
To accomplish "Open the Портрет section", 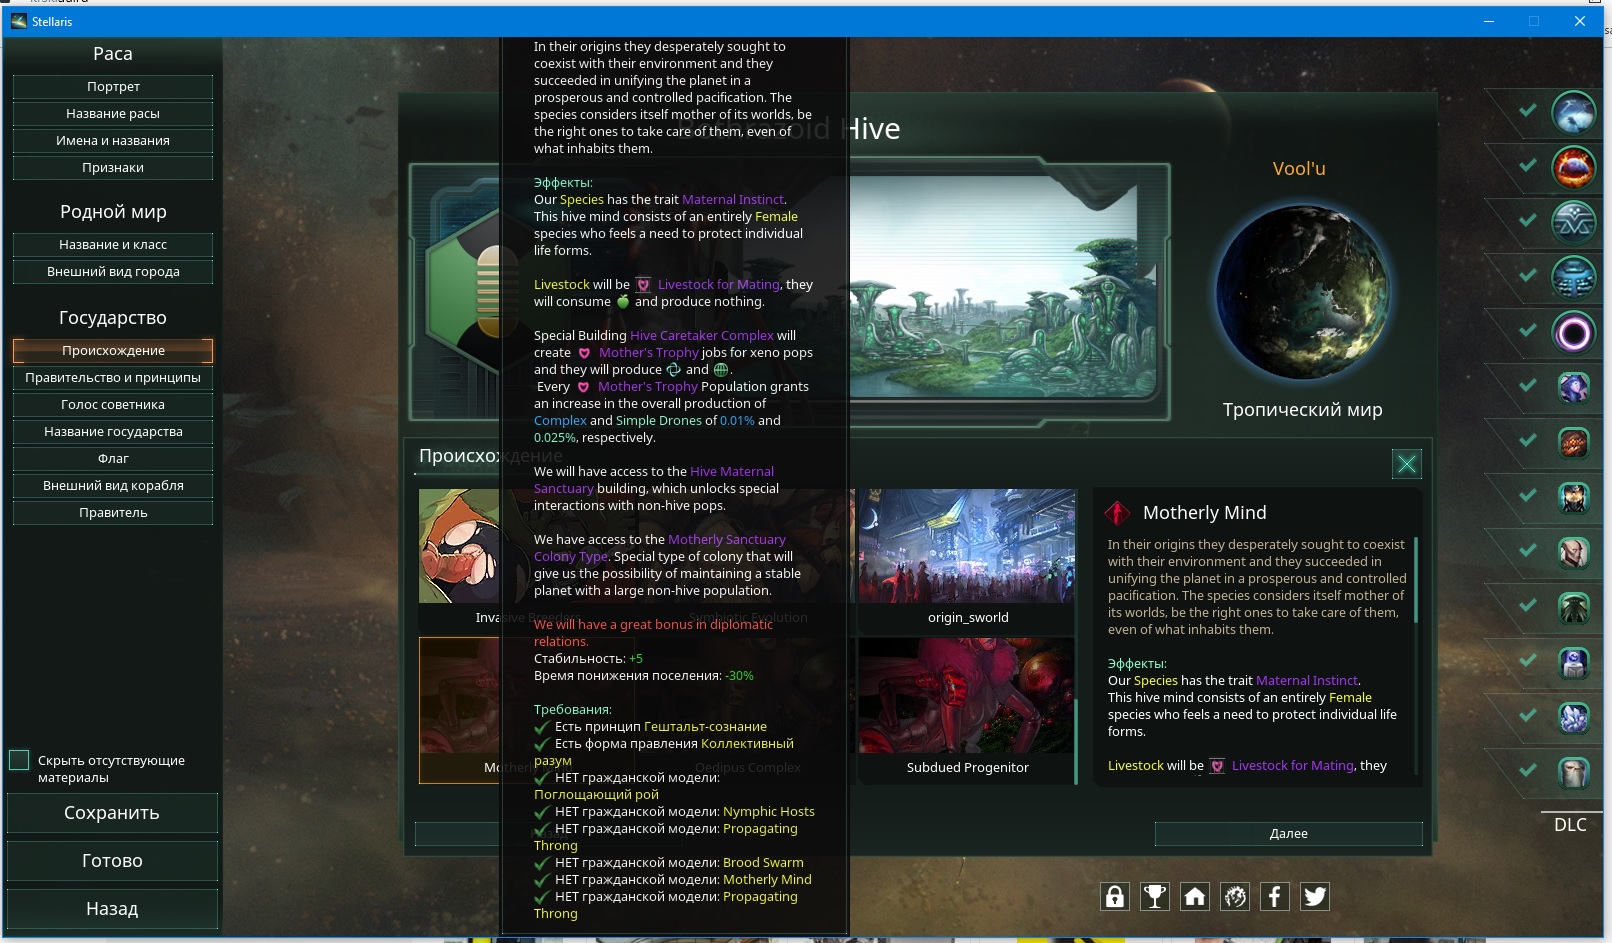I will (x=113, y=87).
